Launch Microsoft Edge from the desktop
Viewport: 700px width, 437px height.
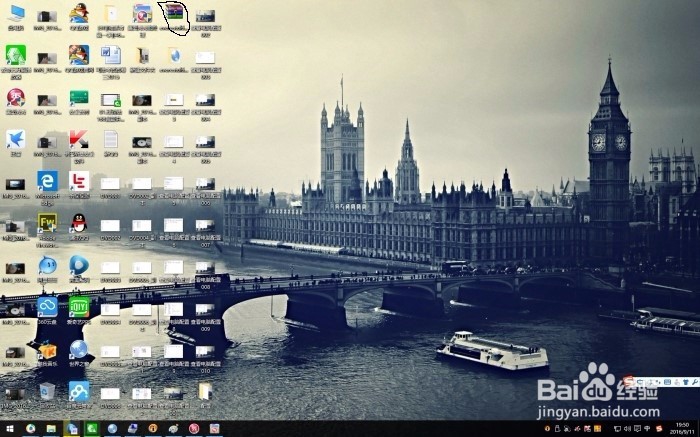(47, 181)
